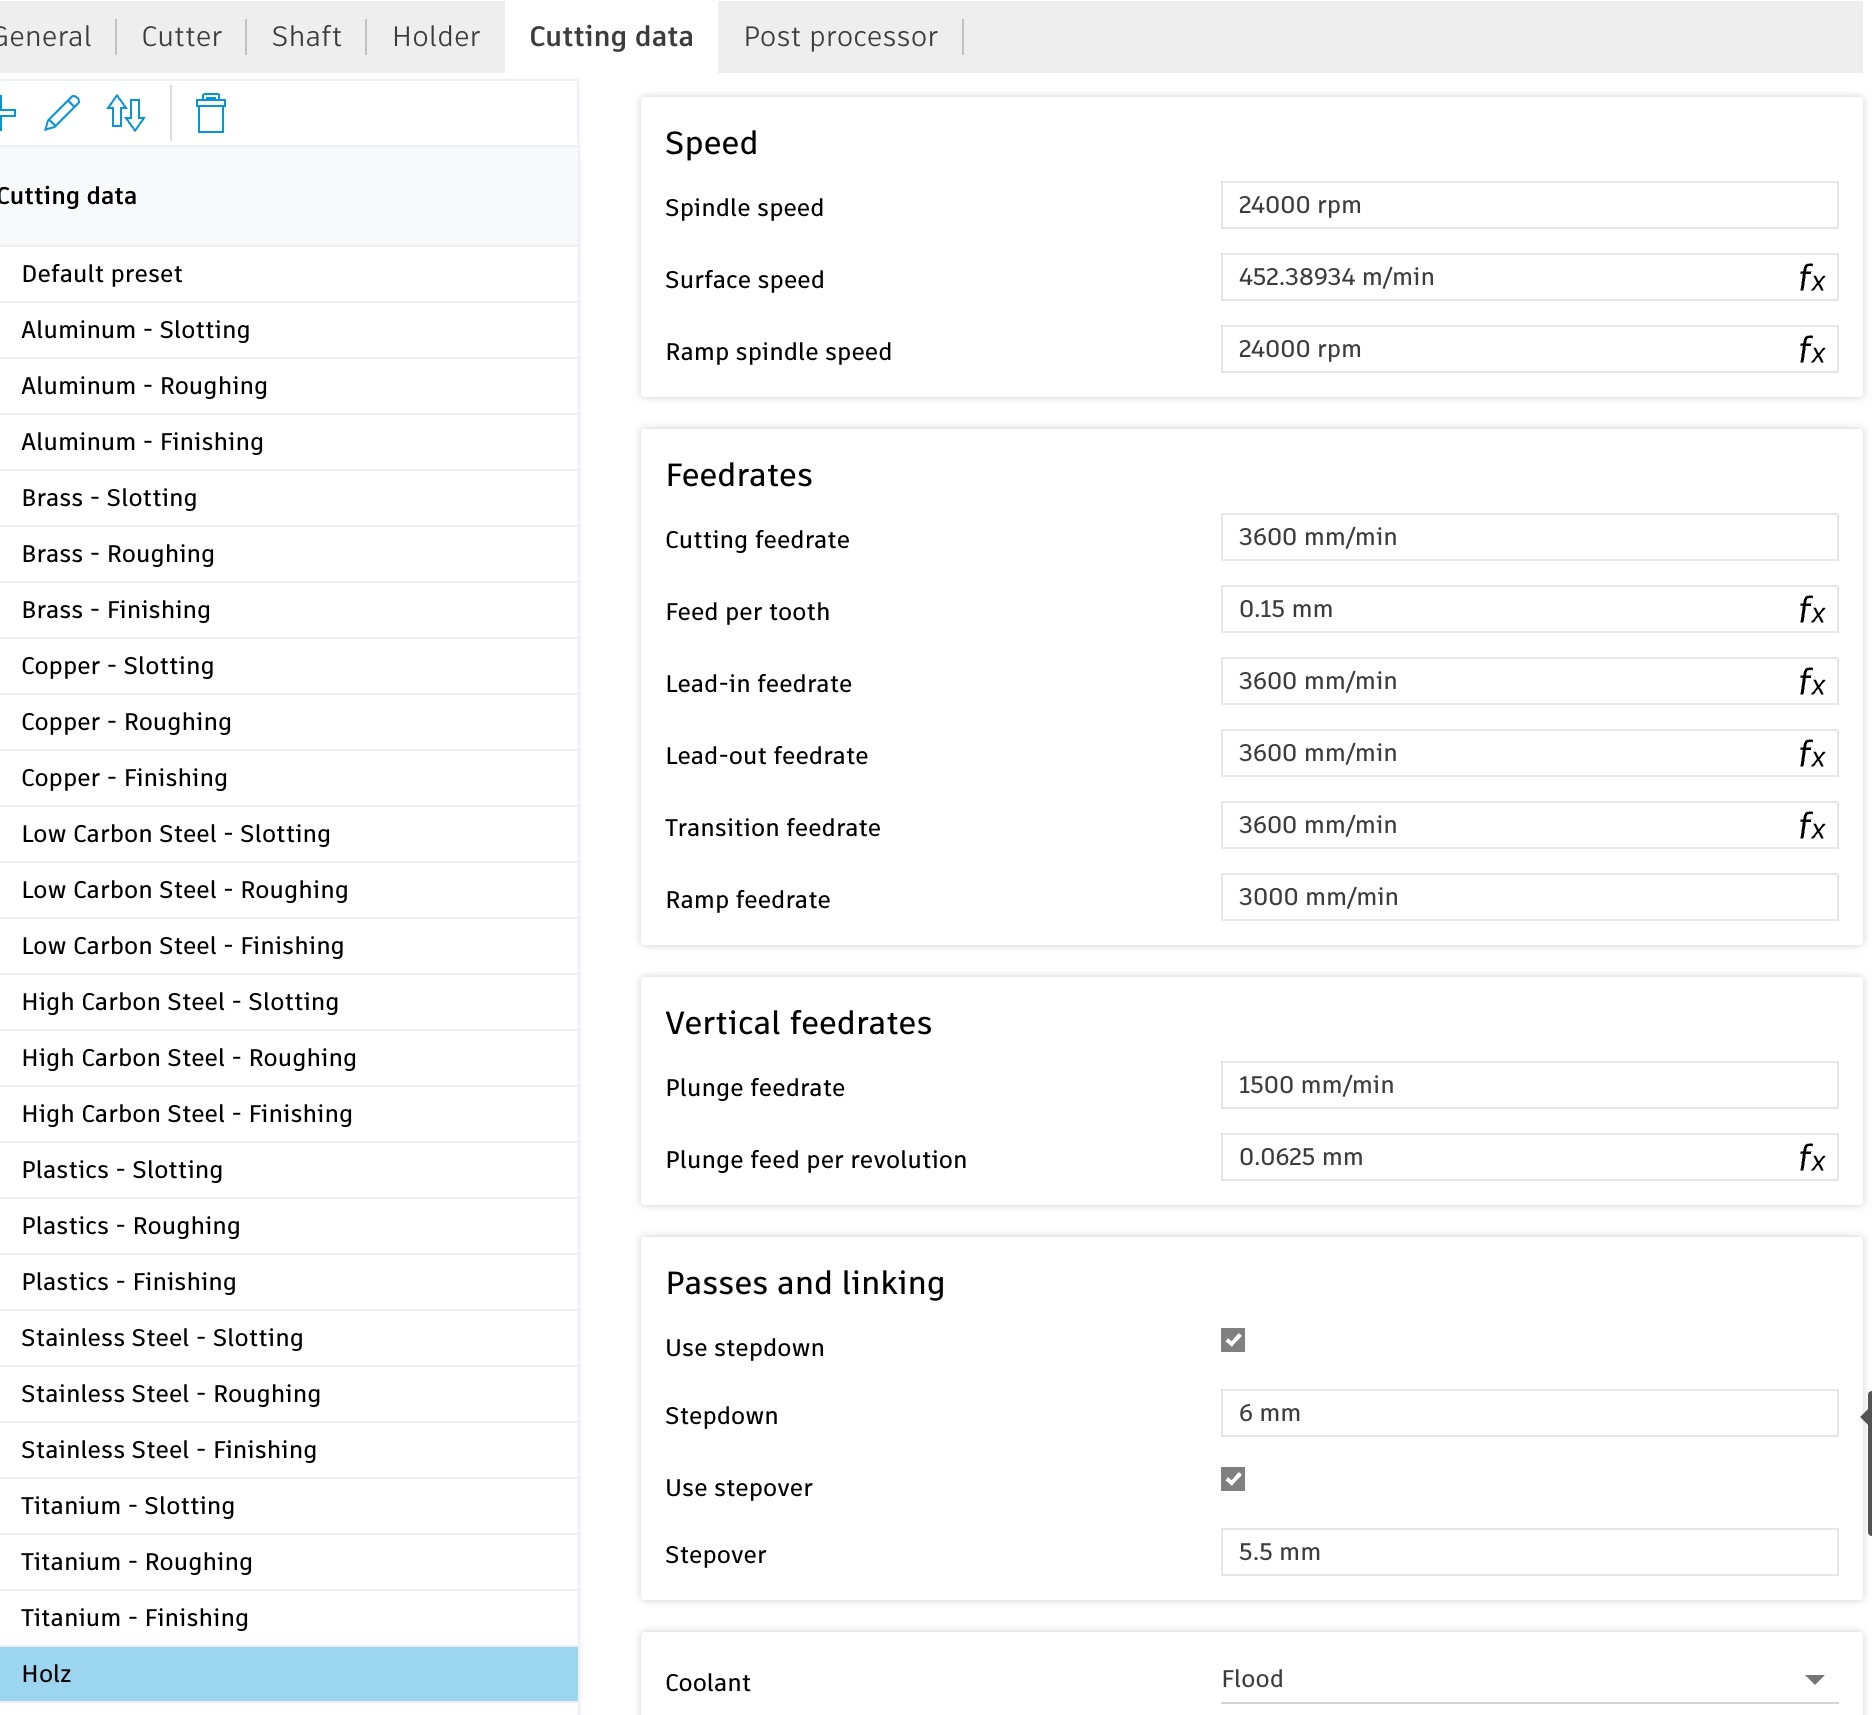Open the Coolant Flood dropdown
This screenshot has width=1872, height=1715.
point(1529,1679)
